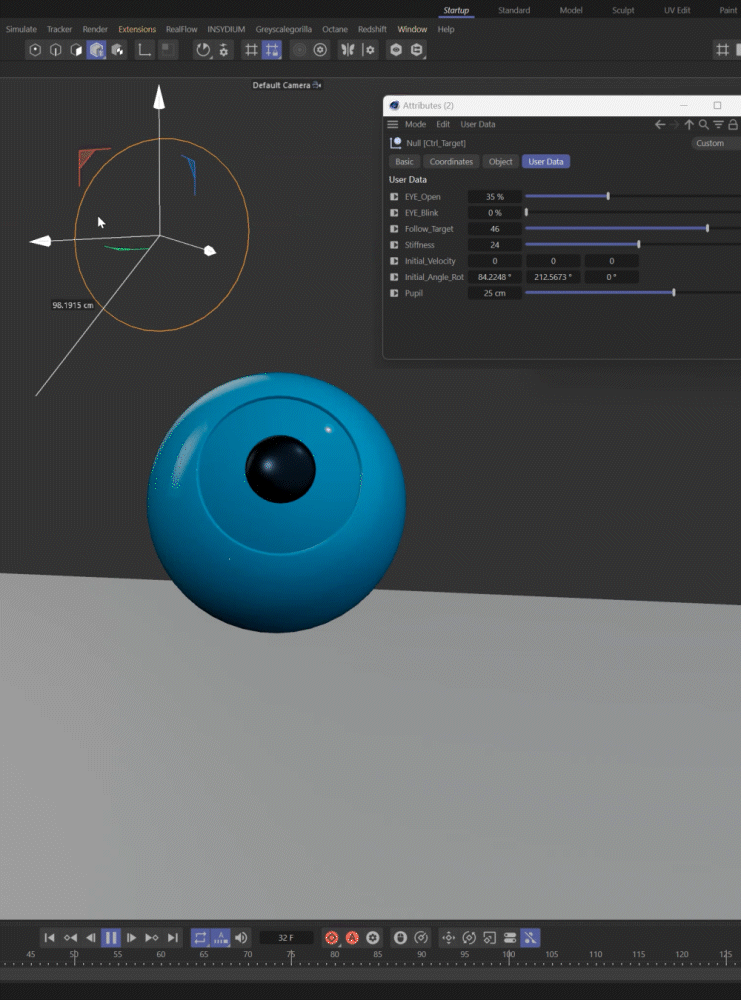Open the Extensions menu
The width and height of the screenshot is (741, 1000).
point(136,29)
